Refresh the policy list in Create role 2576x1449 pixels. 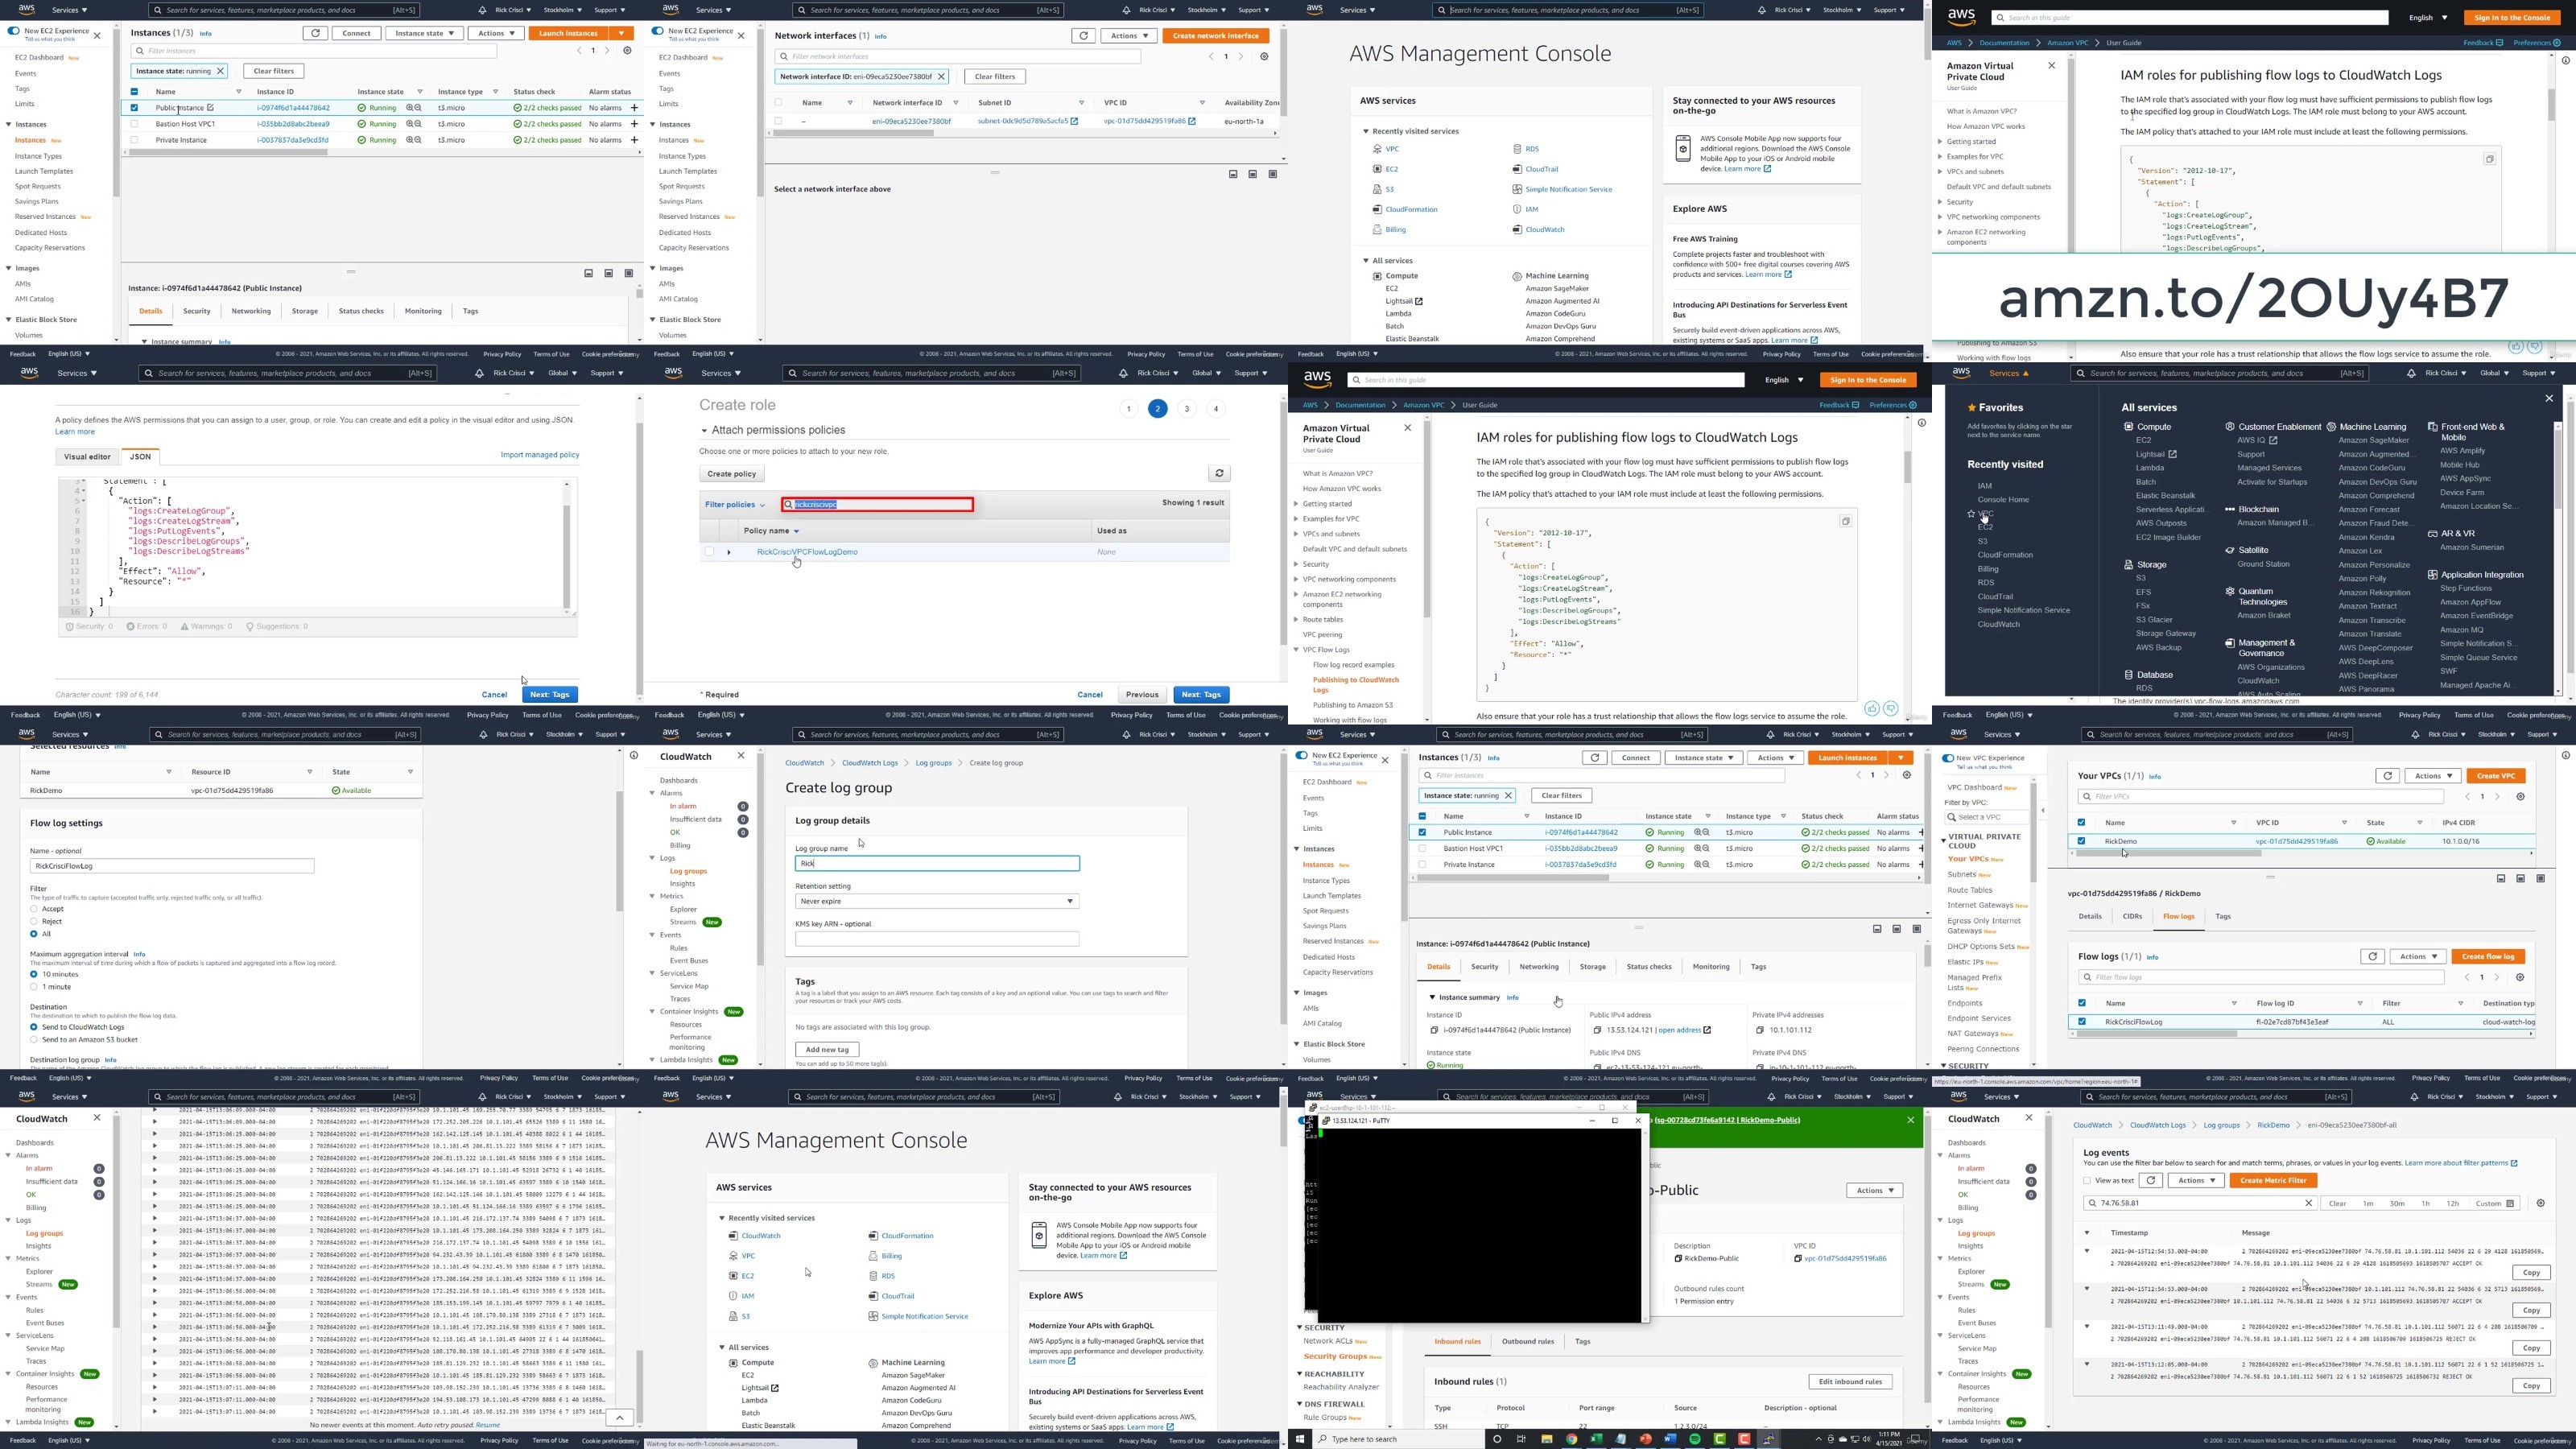pyautogui.click(x=1219, y=474)
